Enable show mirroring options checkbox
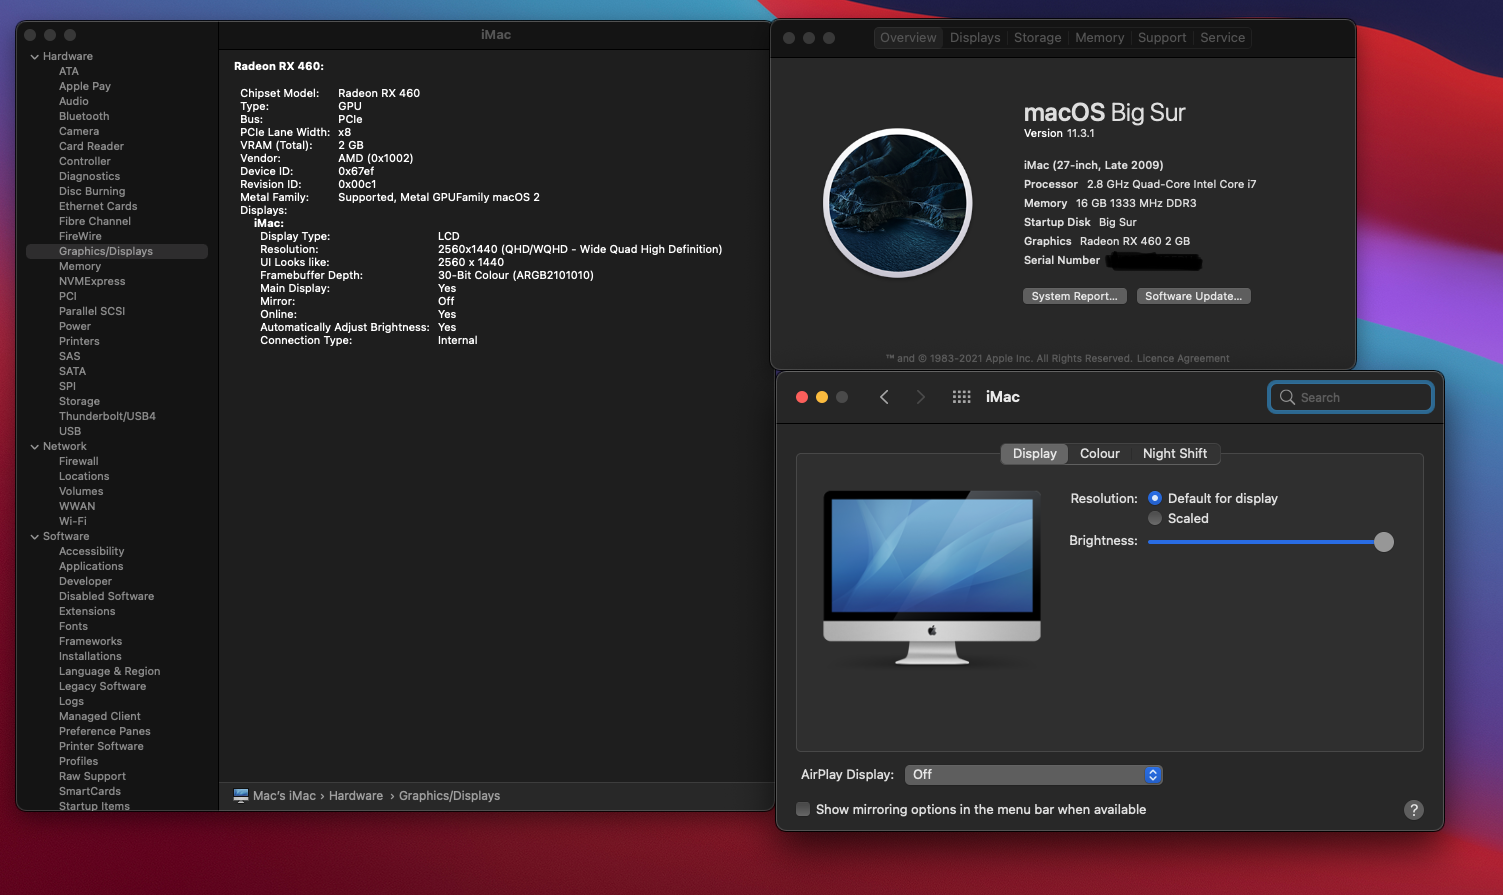 coord(803,809)
